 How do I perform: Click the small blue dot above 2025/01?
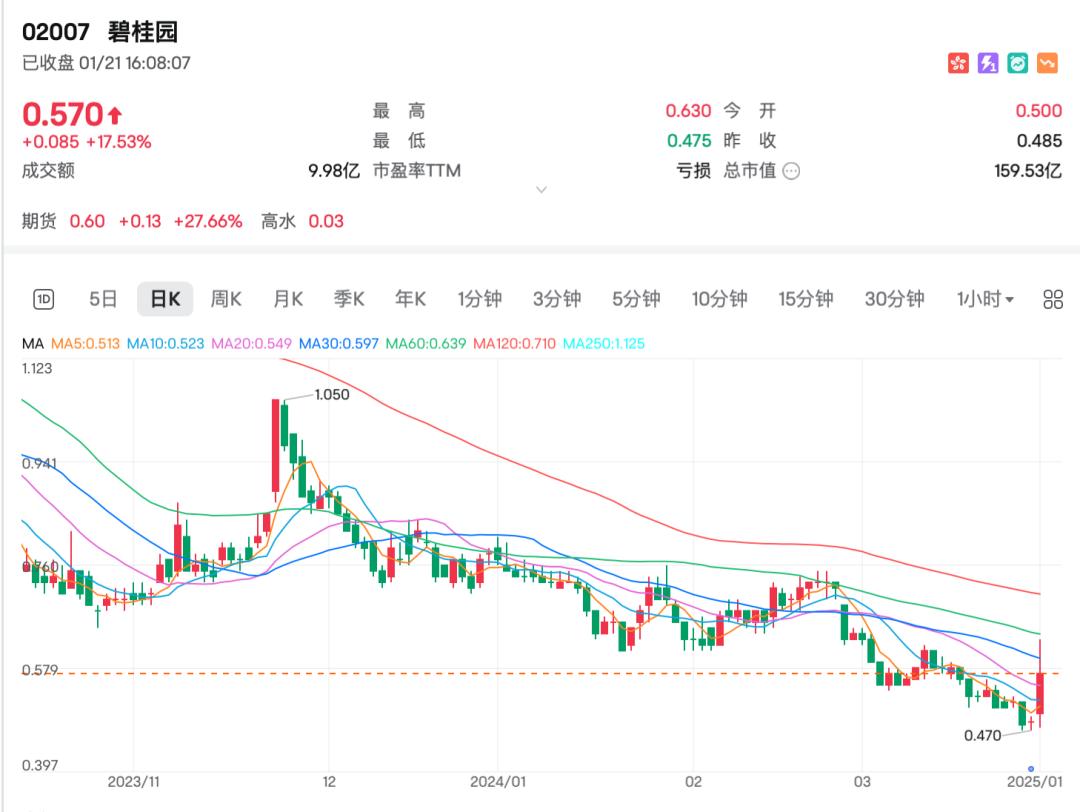click(1031, 769)
